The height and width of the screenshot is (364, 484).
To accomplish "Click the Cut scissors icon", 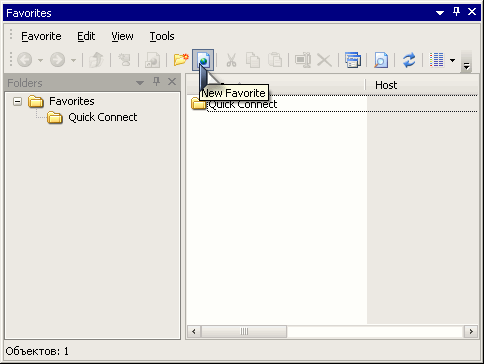I will [x=231, y=60].
